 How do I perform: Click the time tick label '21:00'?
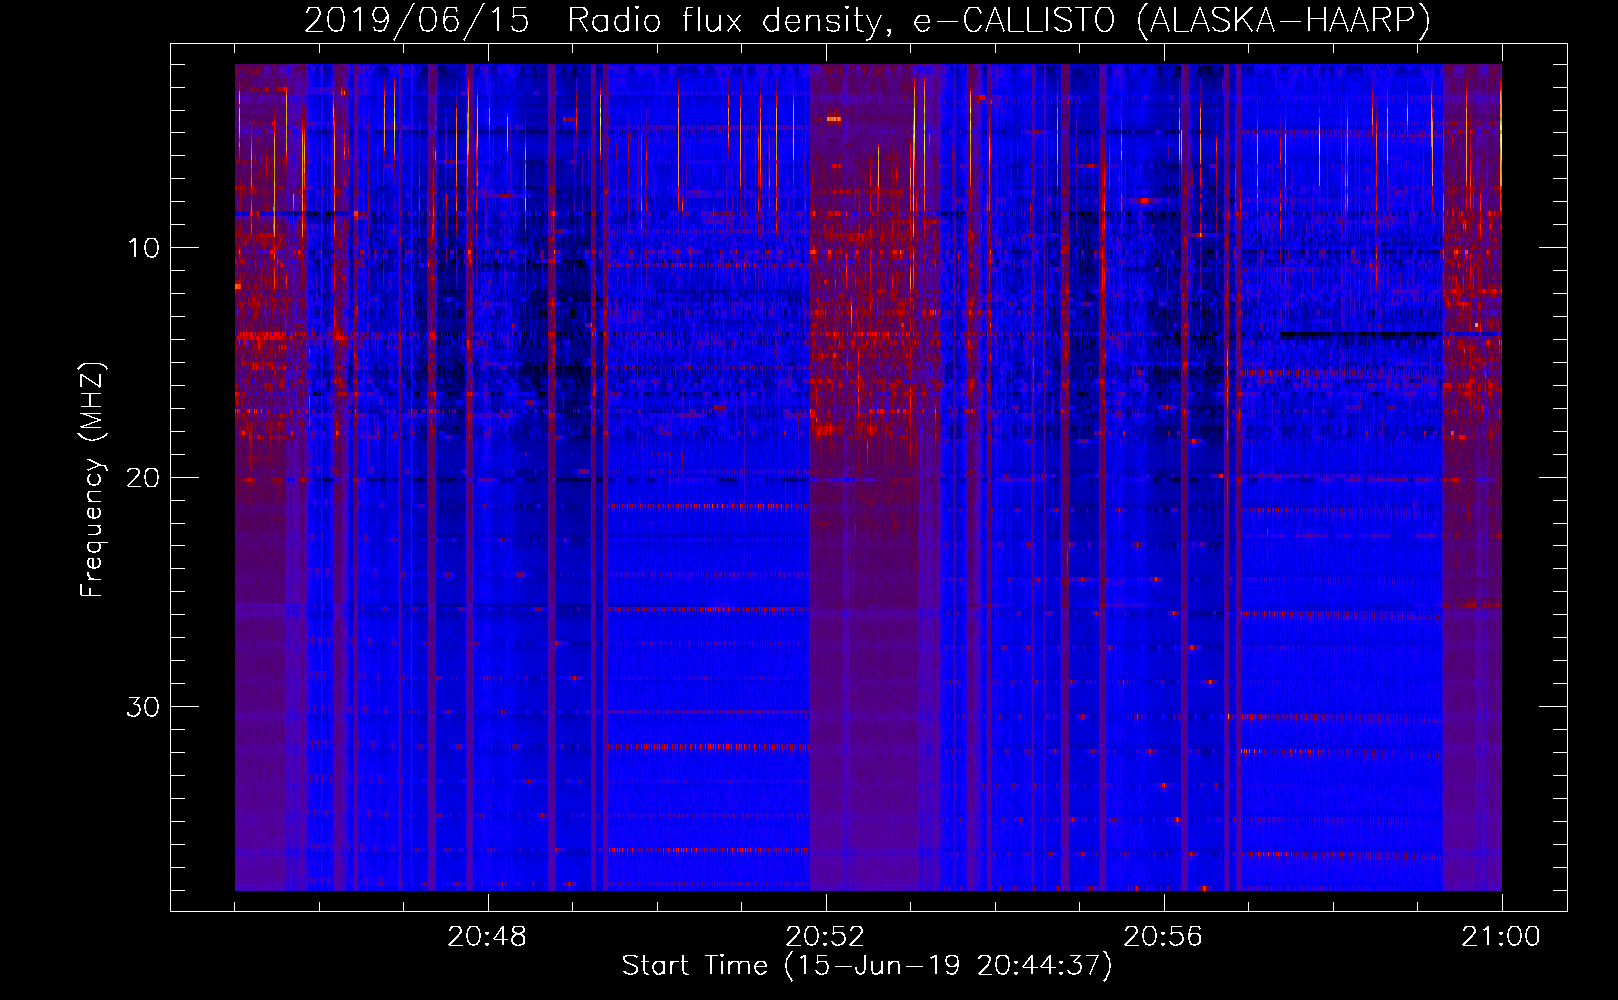(x=1501, y=937)
